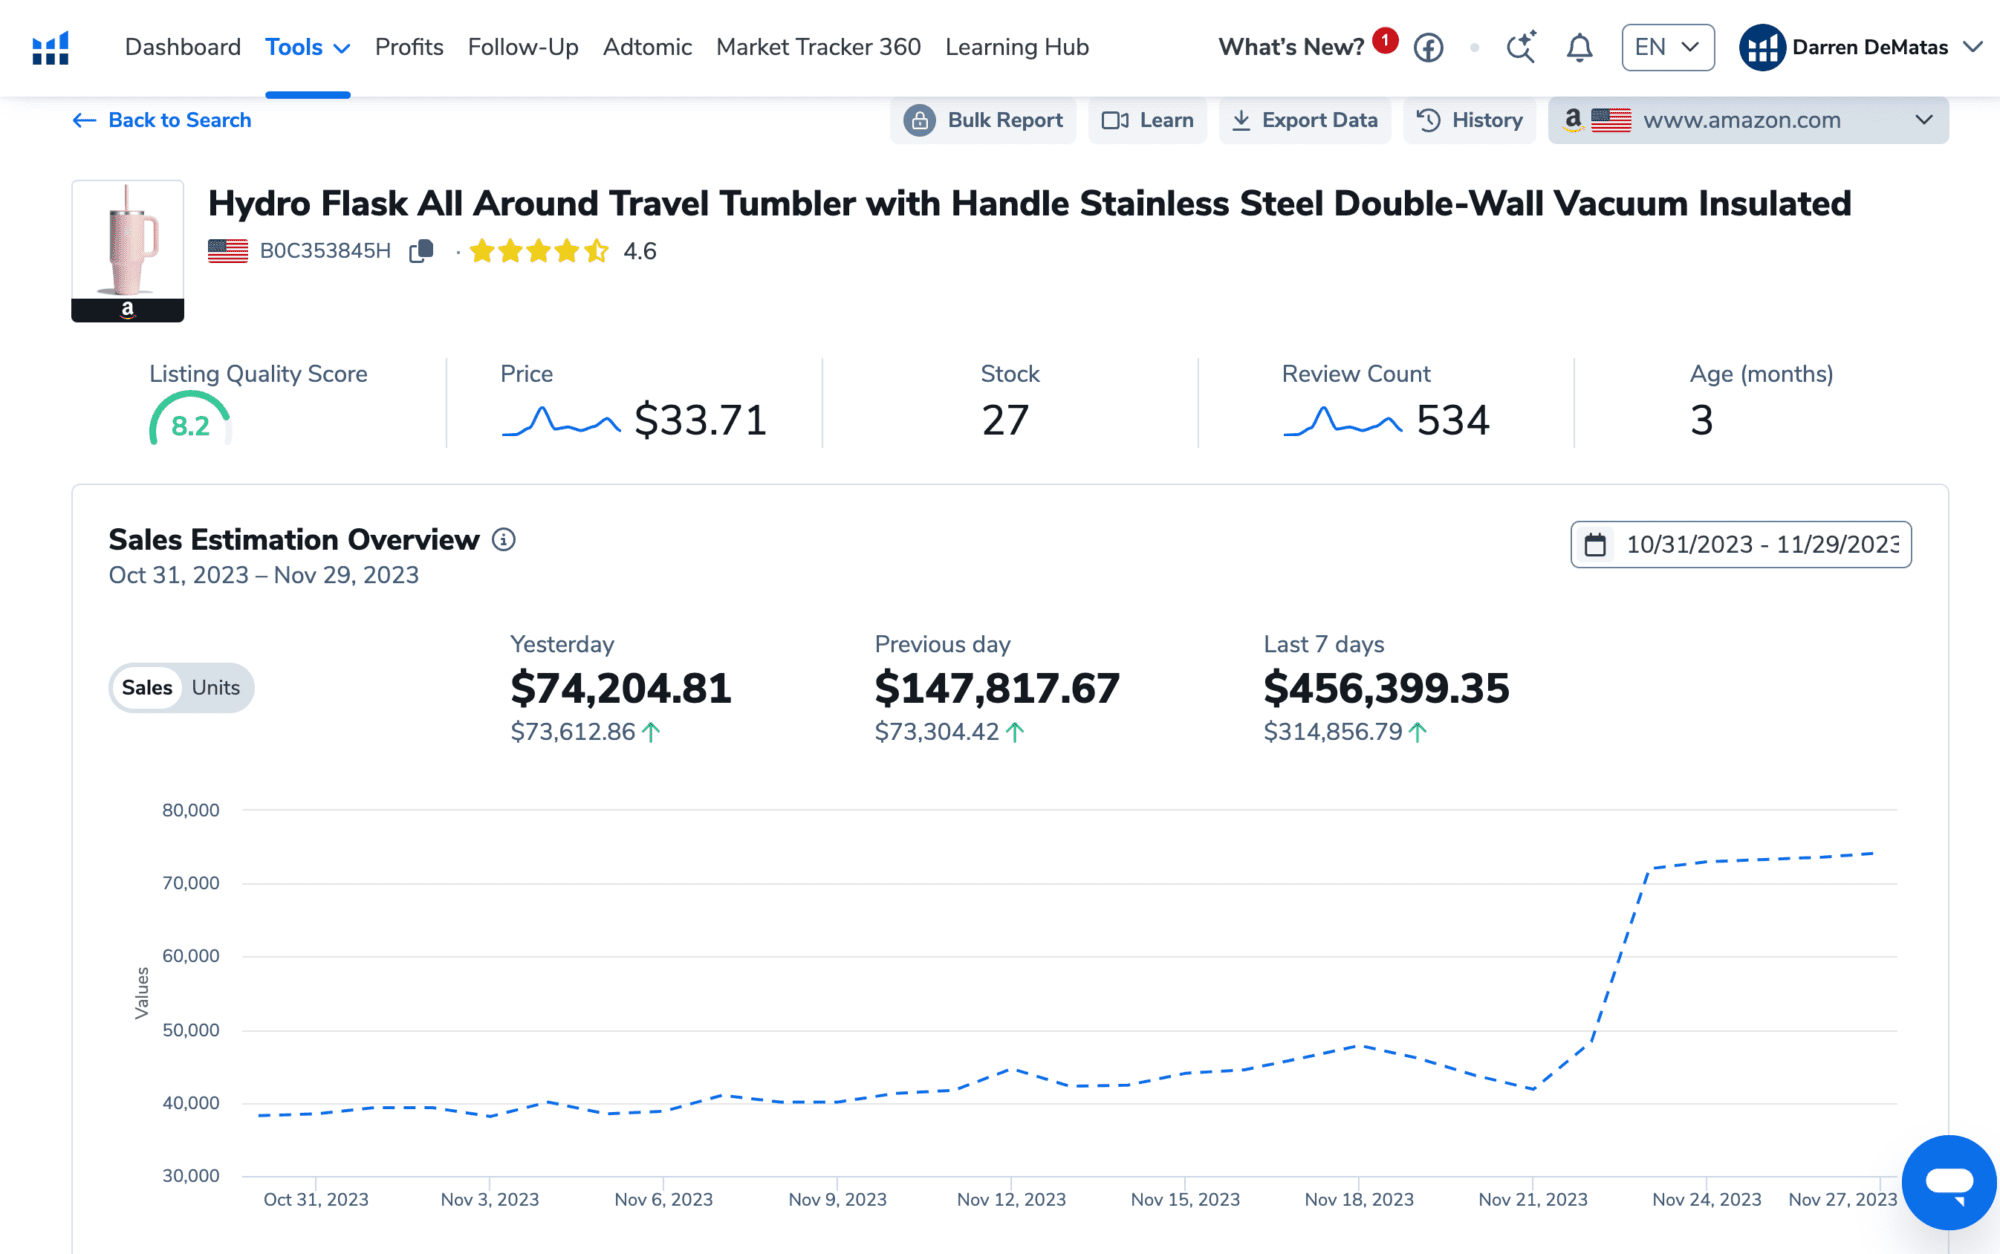2000x1254 pixels.
Task: Open the Darren DeMatas account menu
Action: [x=1868, y=47]
